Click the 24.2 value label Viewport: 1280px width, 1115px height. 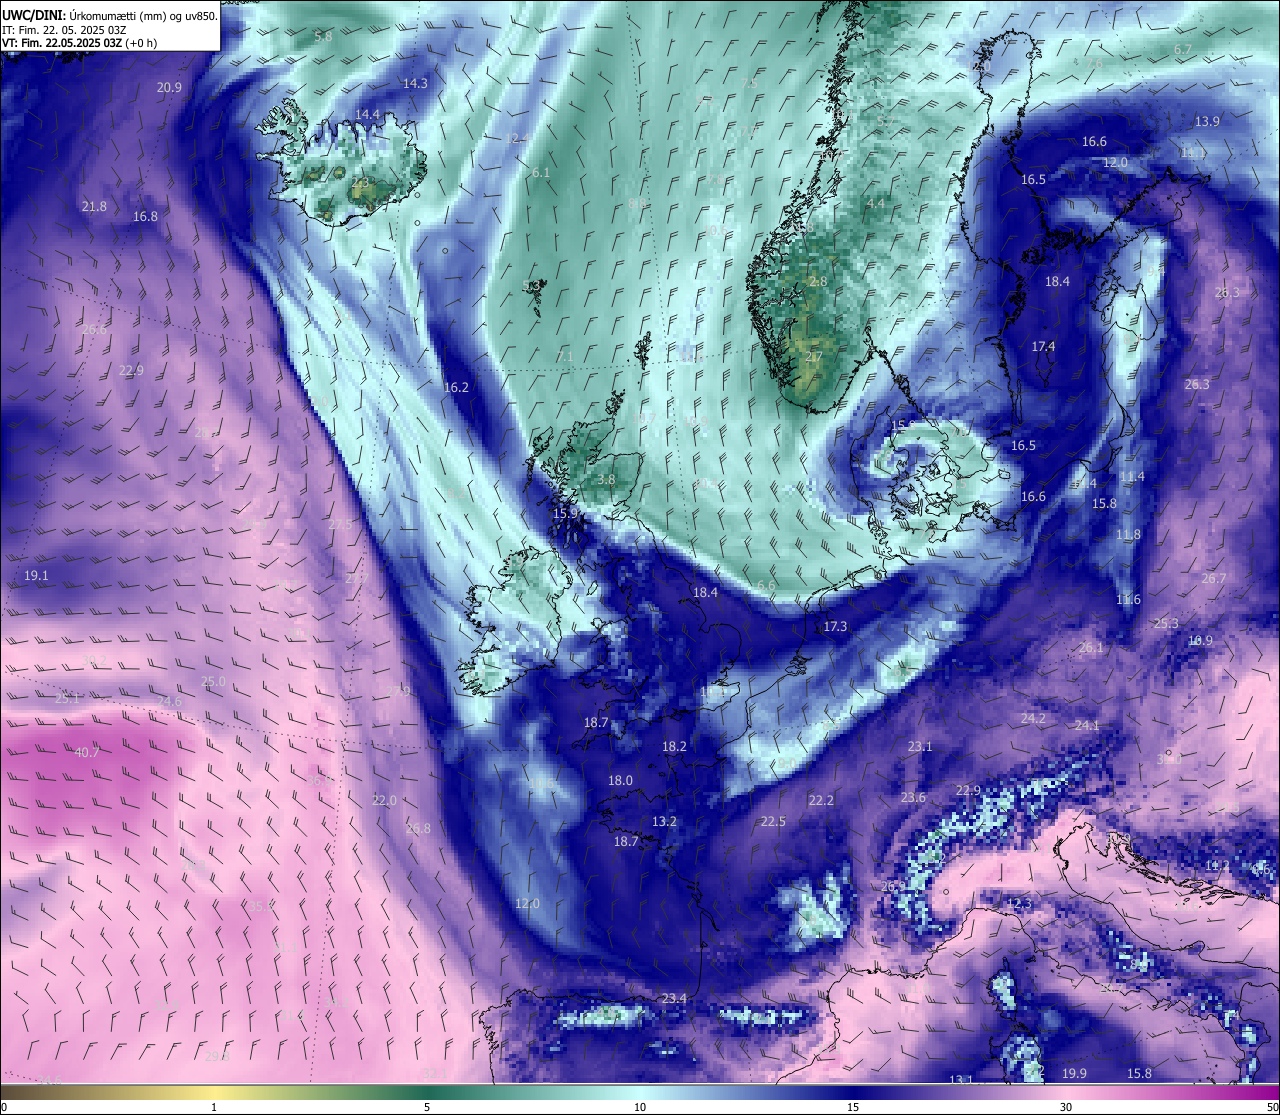tap(1033, 719)
